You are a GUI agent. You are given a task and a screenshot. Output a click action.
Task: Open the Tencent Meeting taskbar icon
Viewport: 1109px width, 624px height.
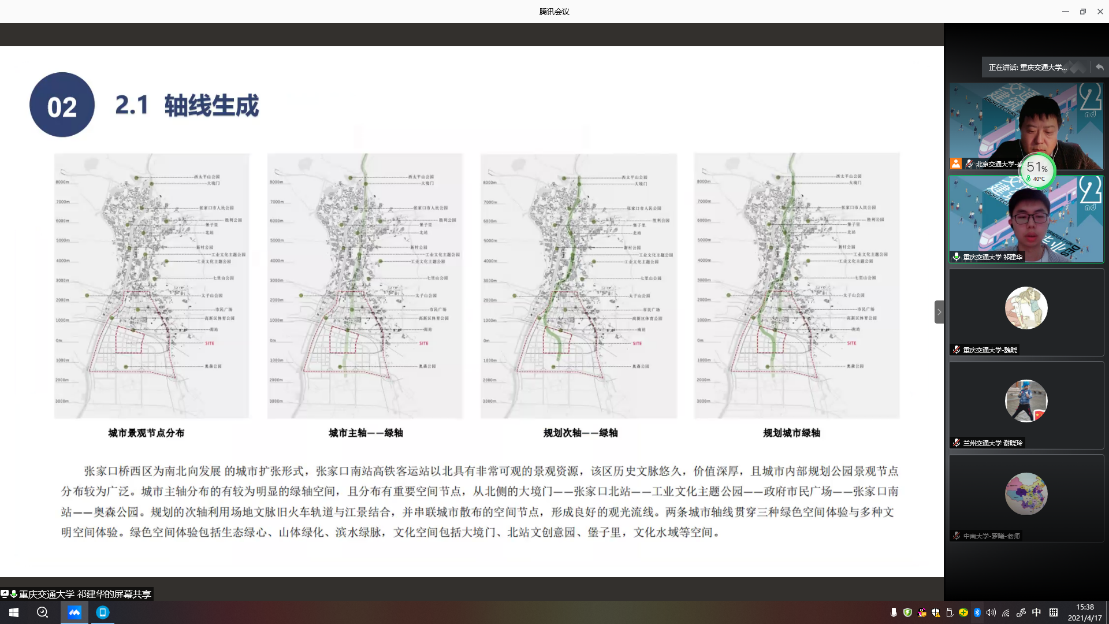(x=74, y=612)
